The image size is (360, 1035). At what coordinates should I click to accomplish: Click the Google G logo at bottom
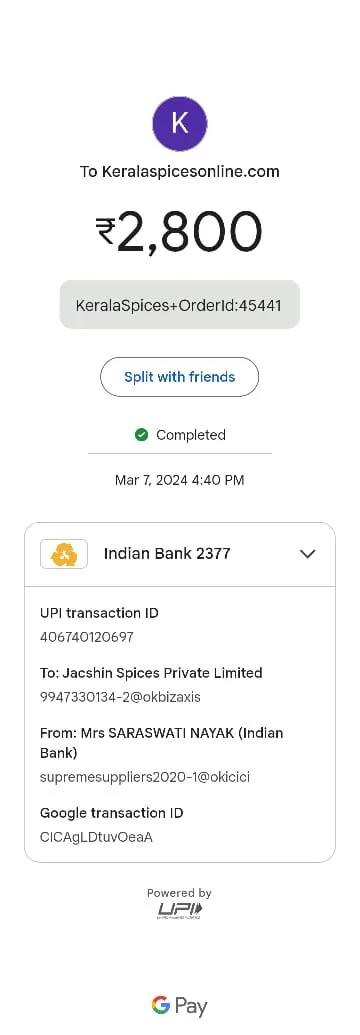click(161, 1005)
